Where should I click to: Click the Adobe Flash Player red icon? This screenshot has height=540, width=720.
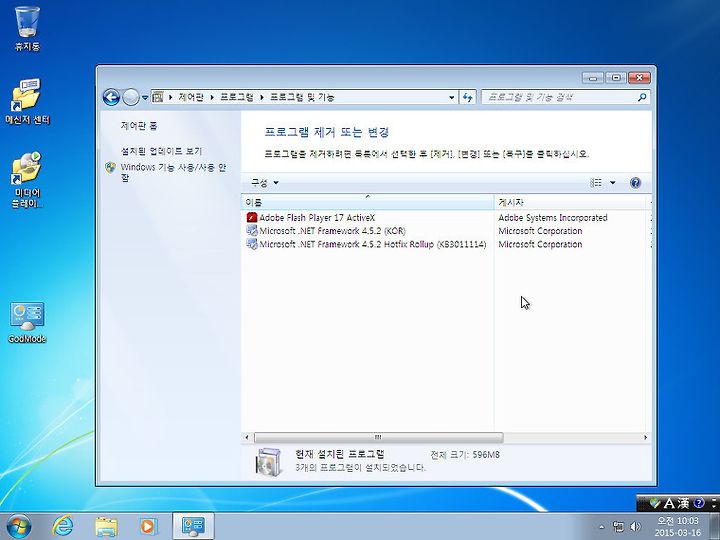pyautogui.click(x=252, y=218)
